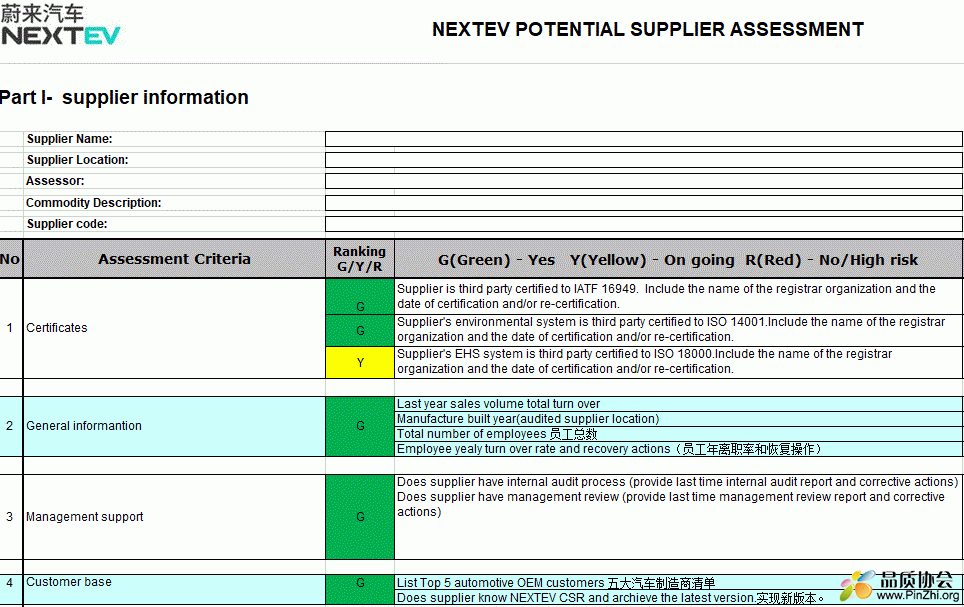Viewport: 964px width, 607px height.
Task: Click the 'No' column header
Action: click(x=10, y=259)
